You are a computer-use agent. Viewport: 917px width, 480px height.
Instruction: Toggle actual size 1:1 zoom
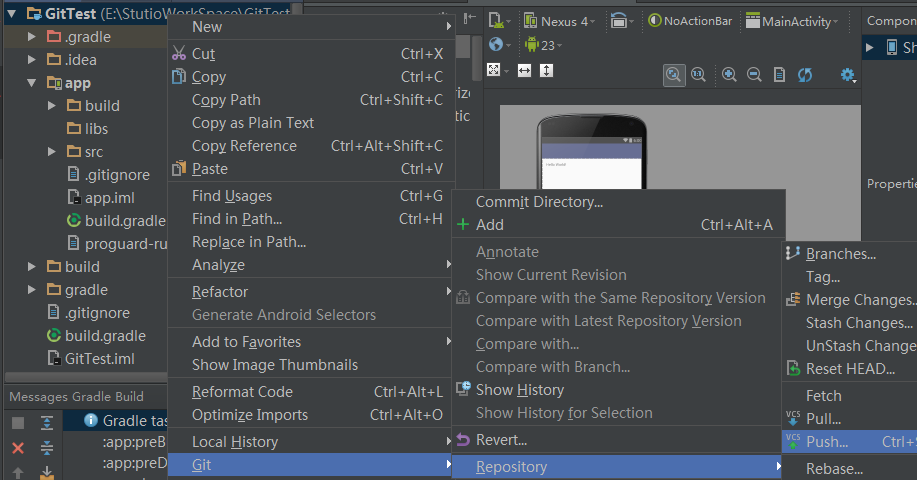(697, 74)
